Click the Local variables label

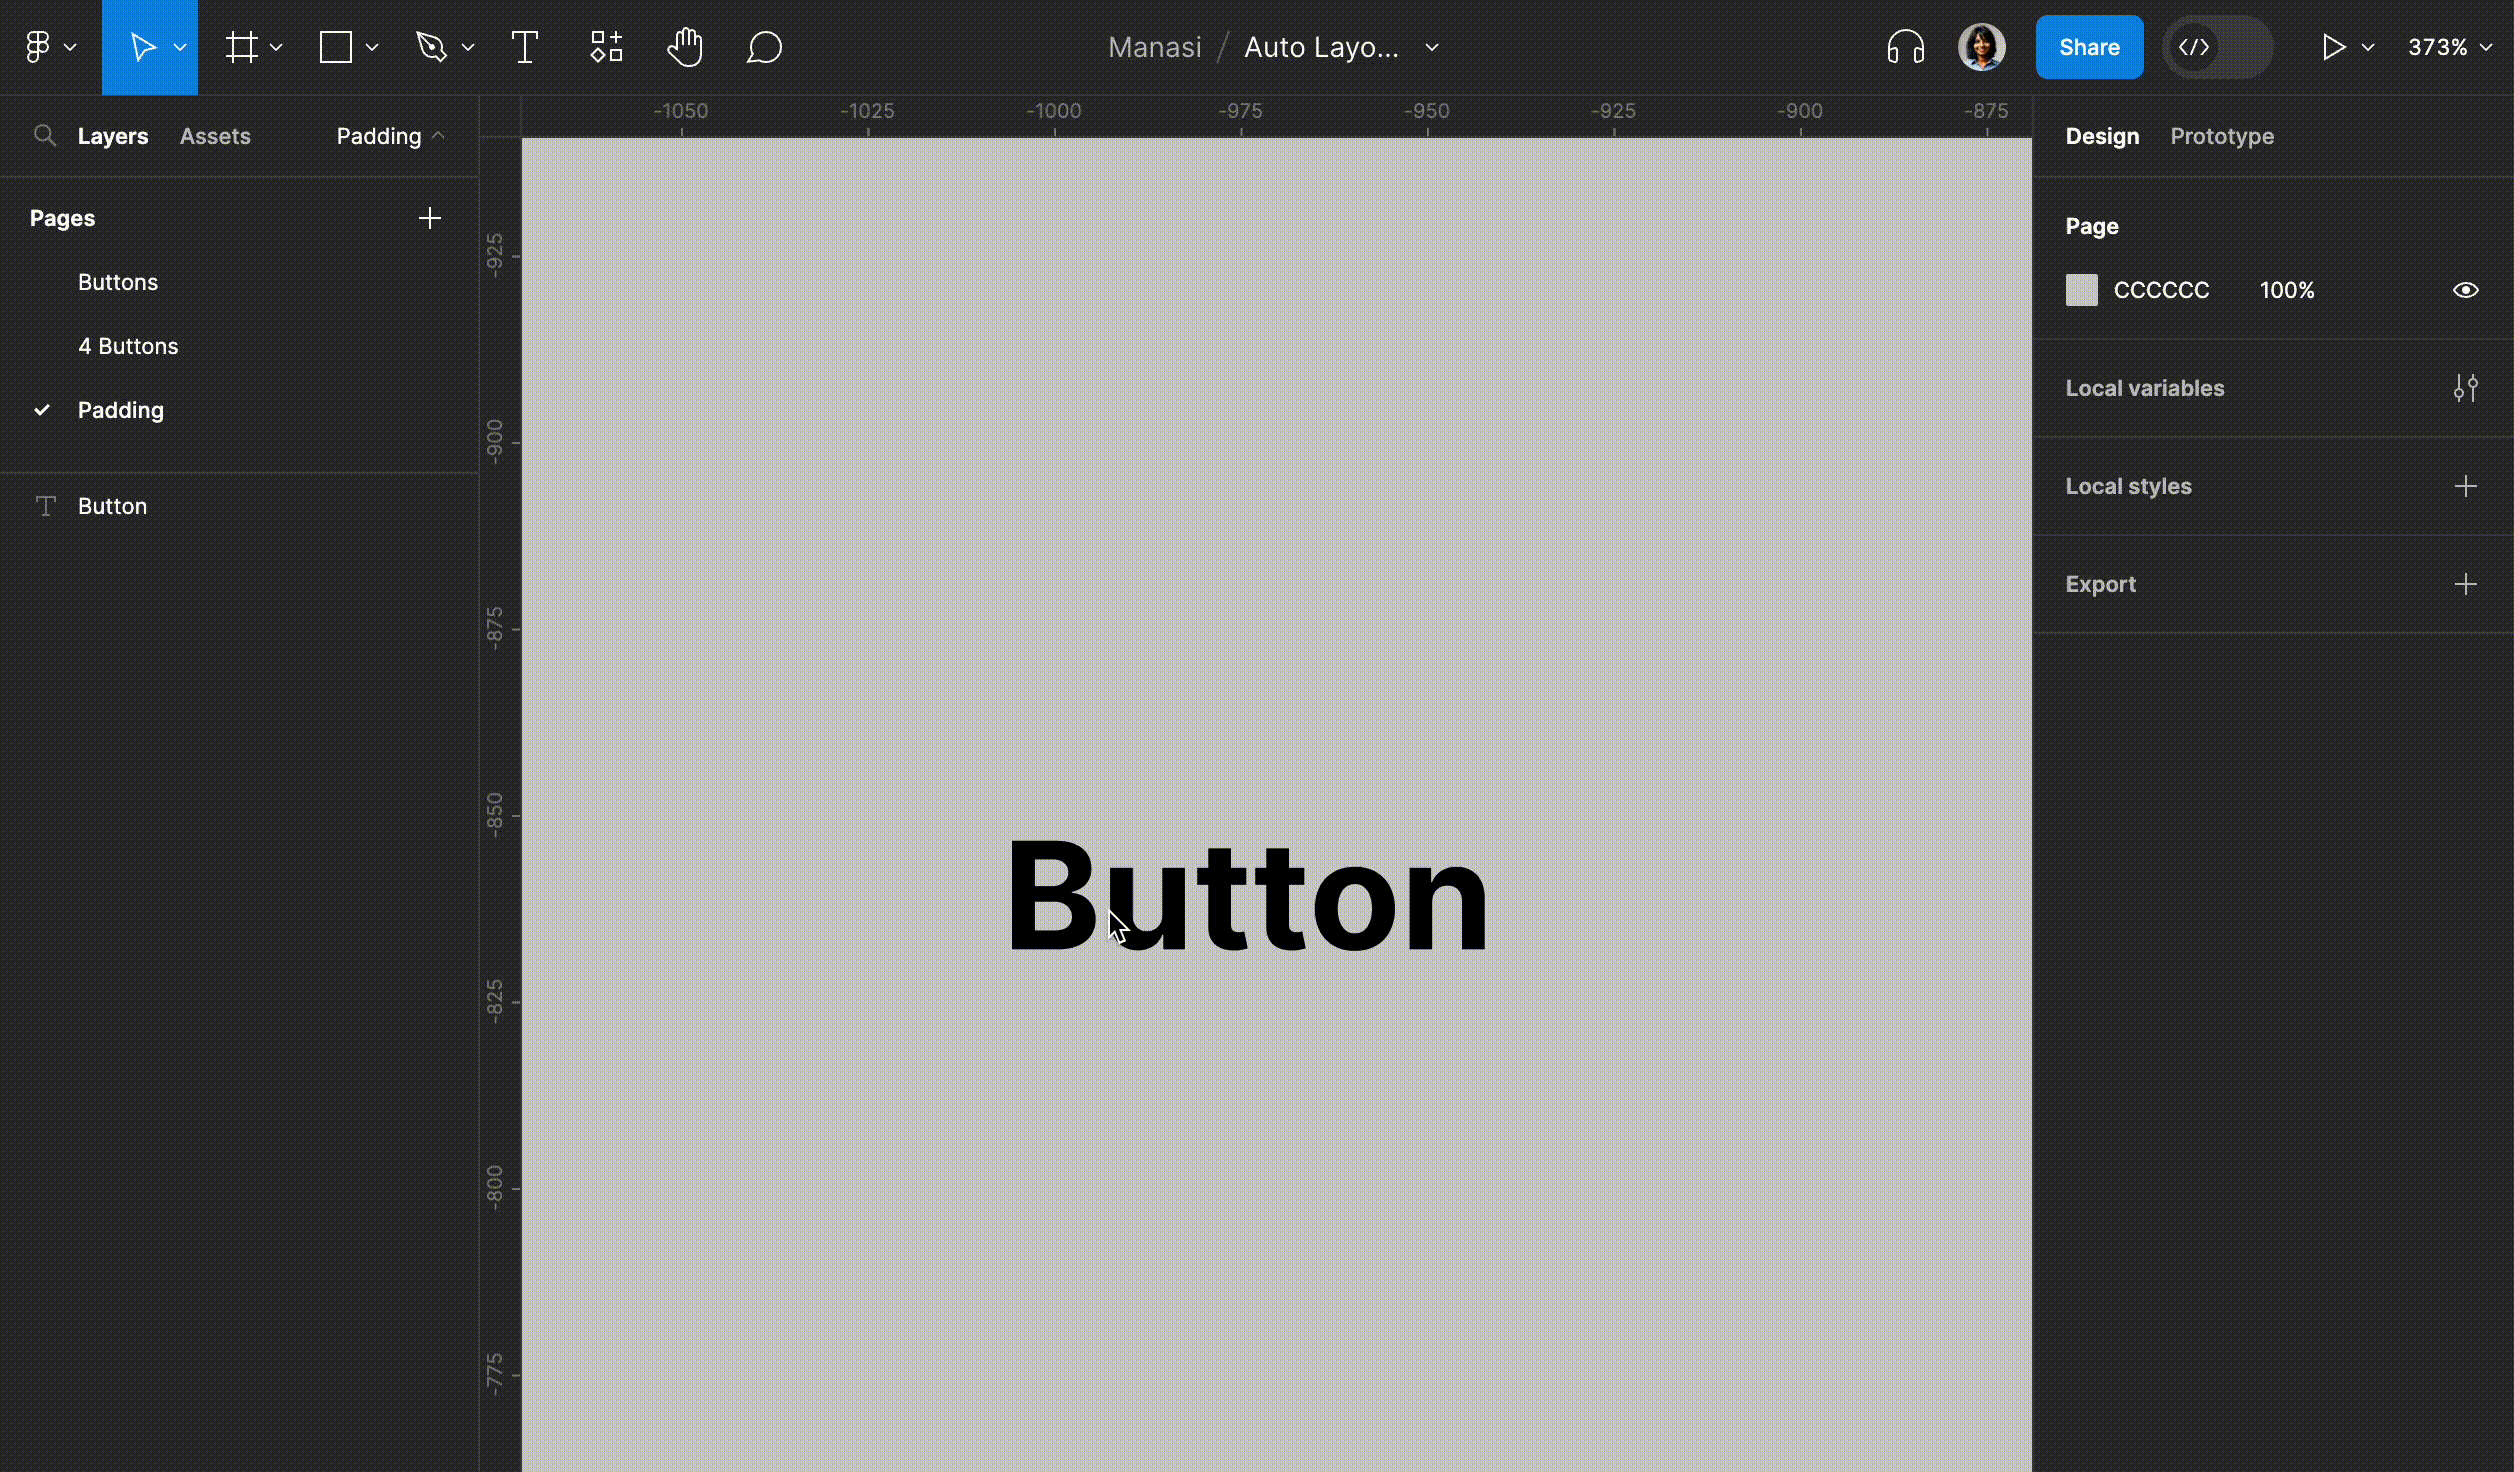(2145, 388)
